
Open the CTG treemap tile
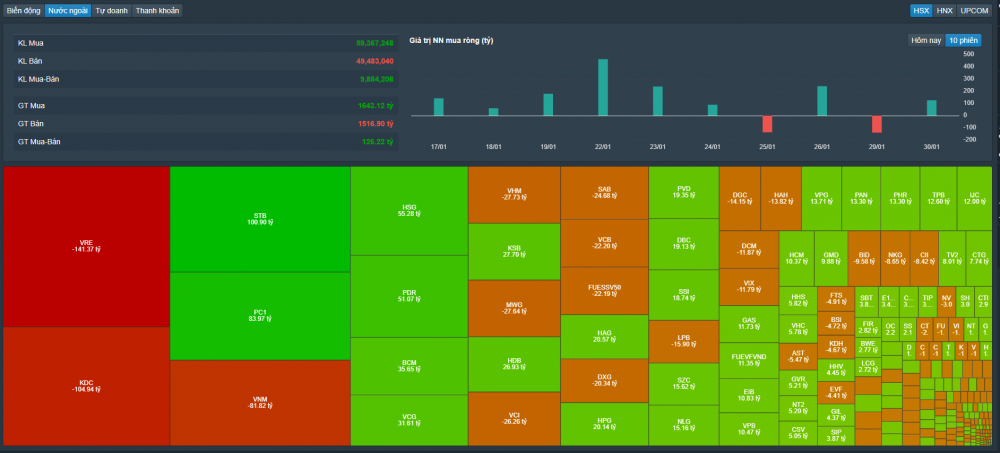pyautogui.click(x=979, y=258)
